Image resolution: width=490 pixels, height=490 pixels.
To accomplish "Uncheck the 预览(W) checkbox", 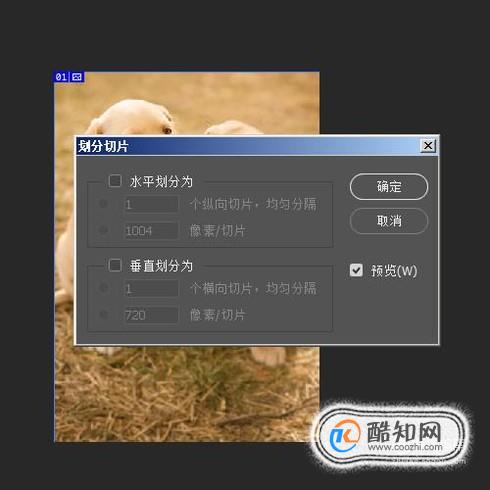I will click(356, 270).
